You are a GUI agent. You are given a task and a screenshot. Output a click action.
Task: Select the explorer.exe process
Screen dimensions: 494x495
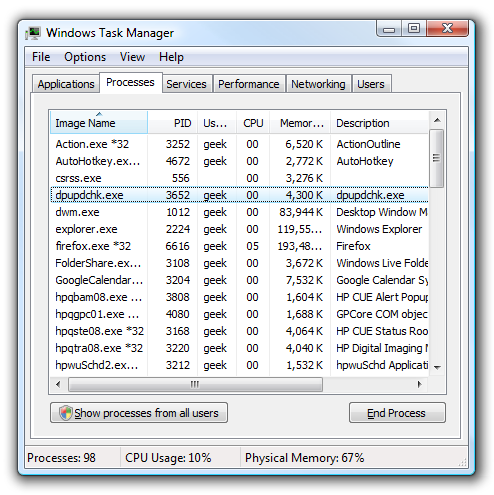pos(239,229)
